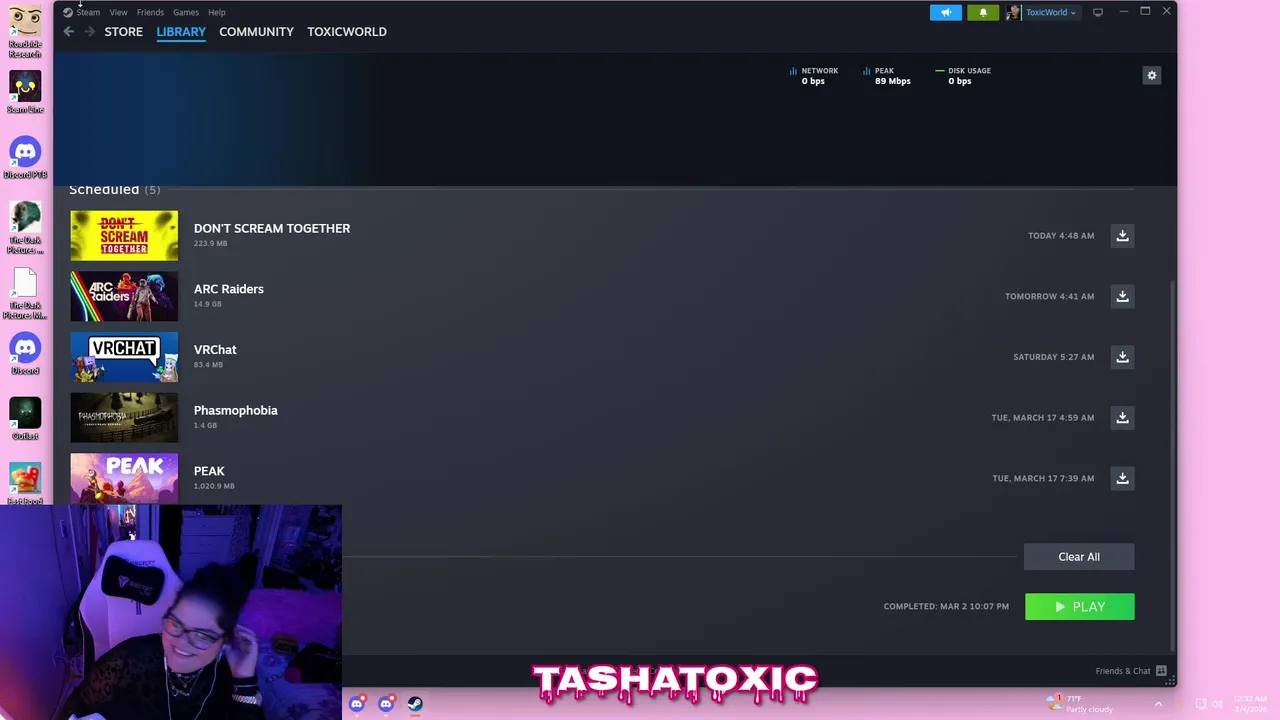Image resolution: width=1280 pixels, height=720 pixels.
Task: Click the NETWORK 0 bps stat
Action: pyautogui.click(x=813, y=76)
